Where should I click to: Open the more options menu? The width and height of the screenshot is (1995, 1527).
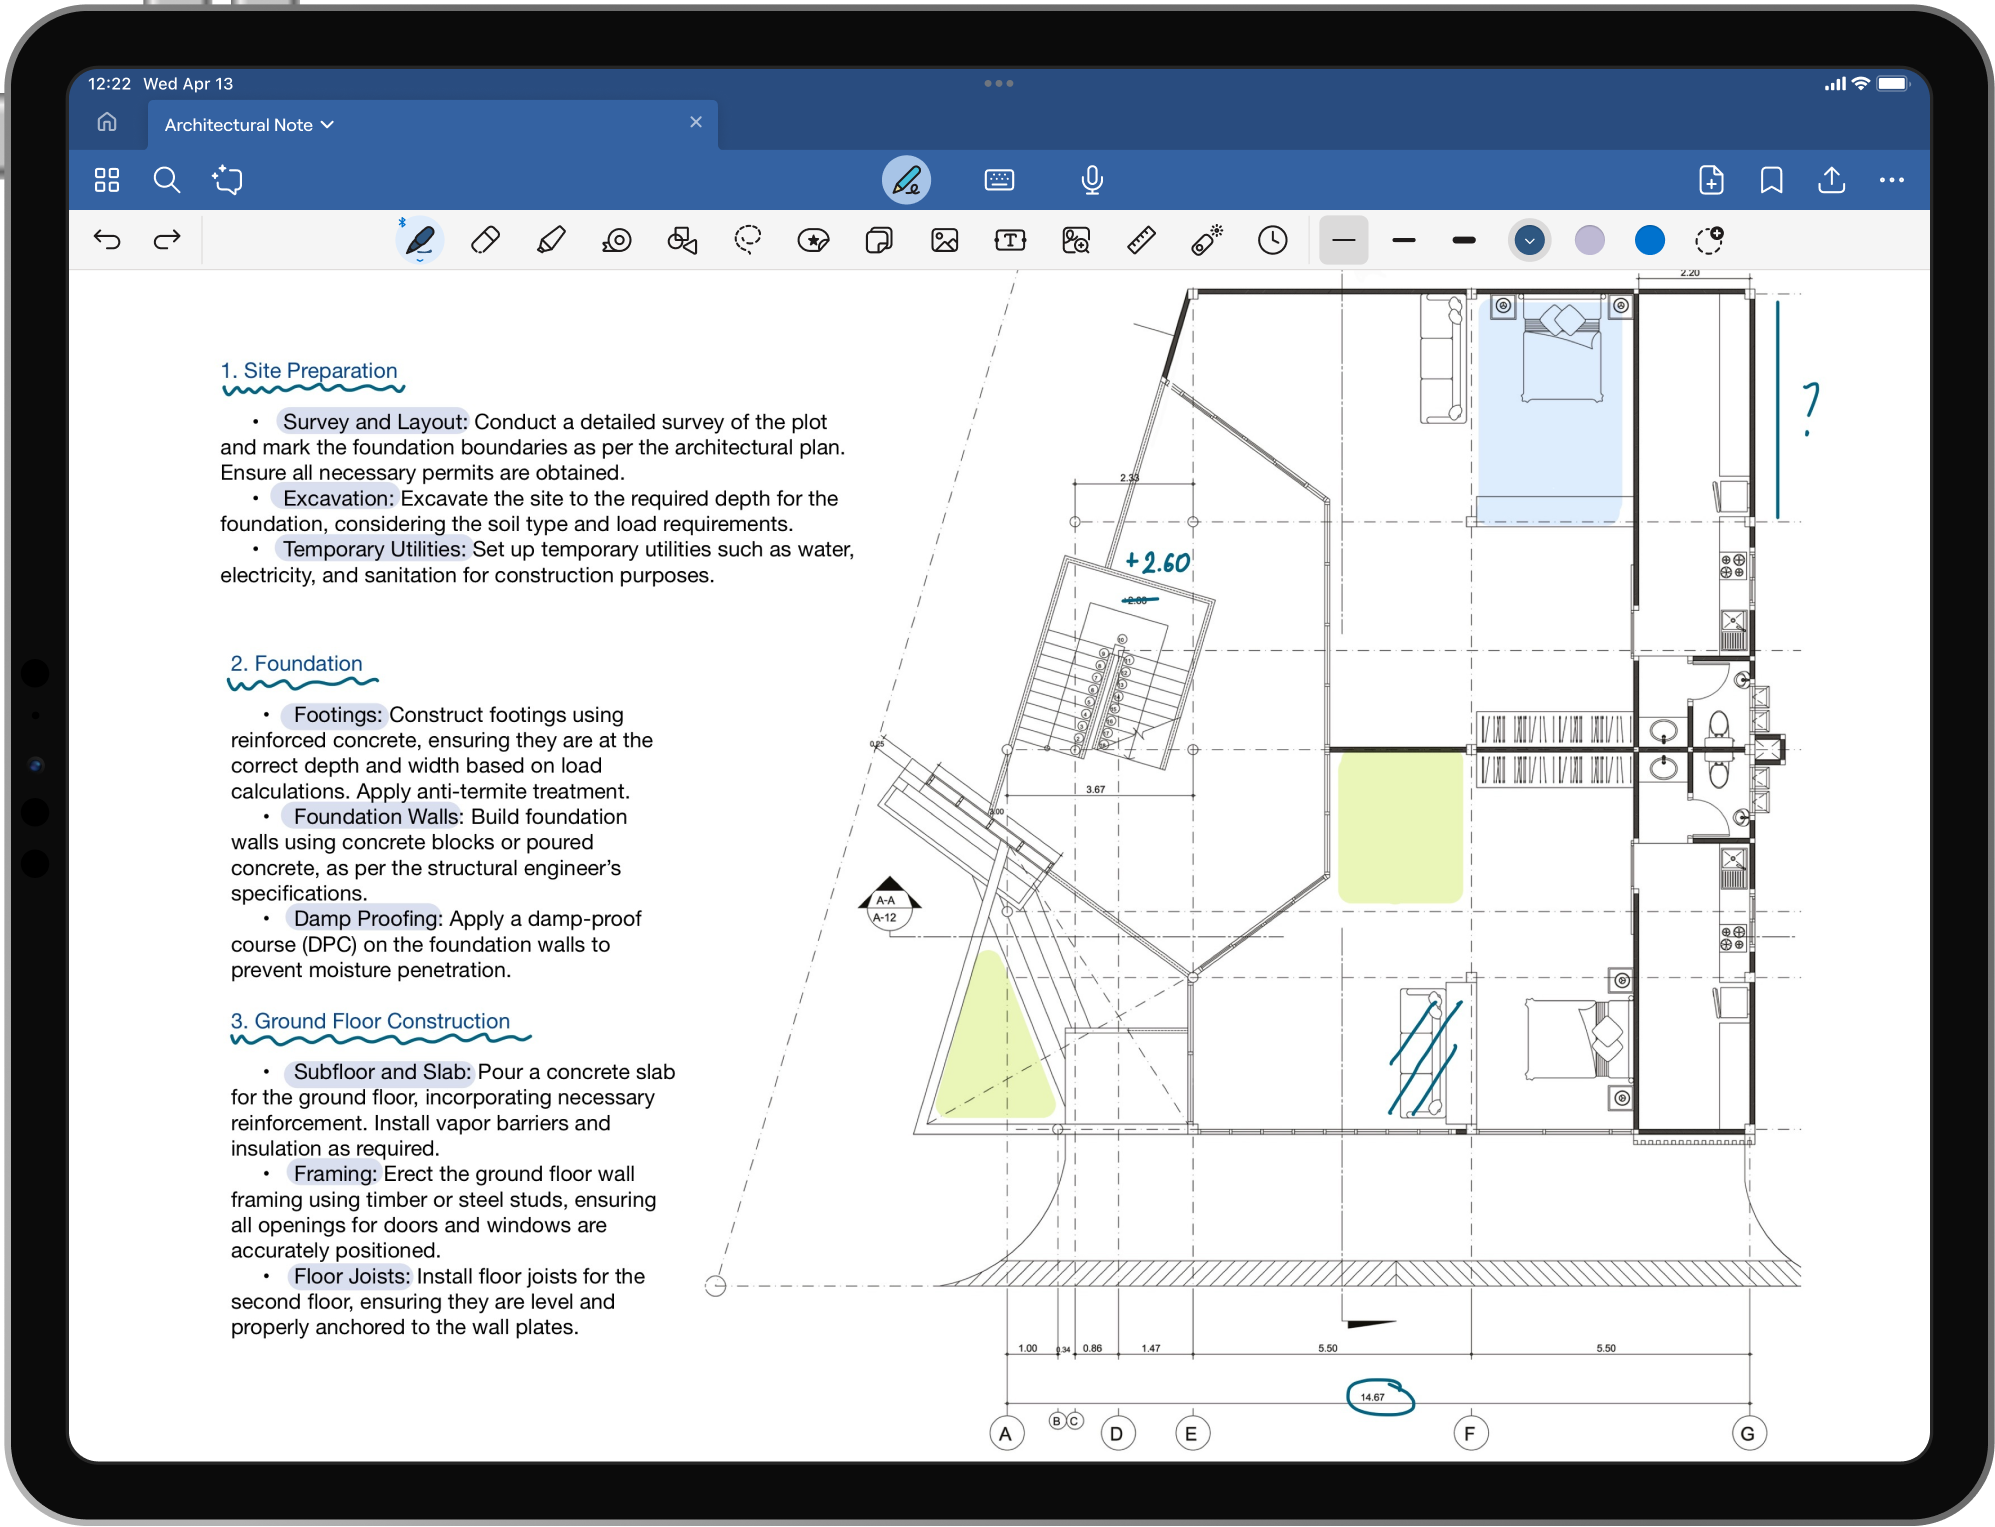tap(1891, 180)
